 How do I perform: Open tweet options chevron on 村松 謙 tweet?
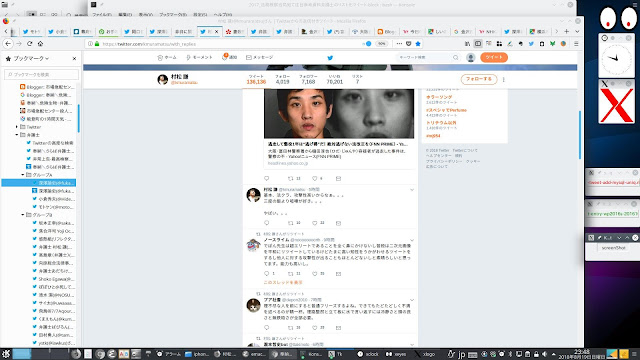tap(412, 190)
